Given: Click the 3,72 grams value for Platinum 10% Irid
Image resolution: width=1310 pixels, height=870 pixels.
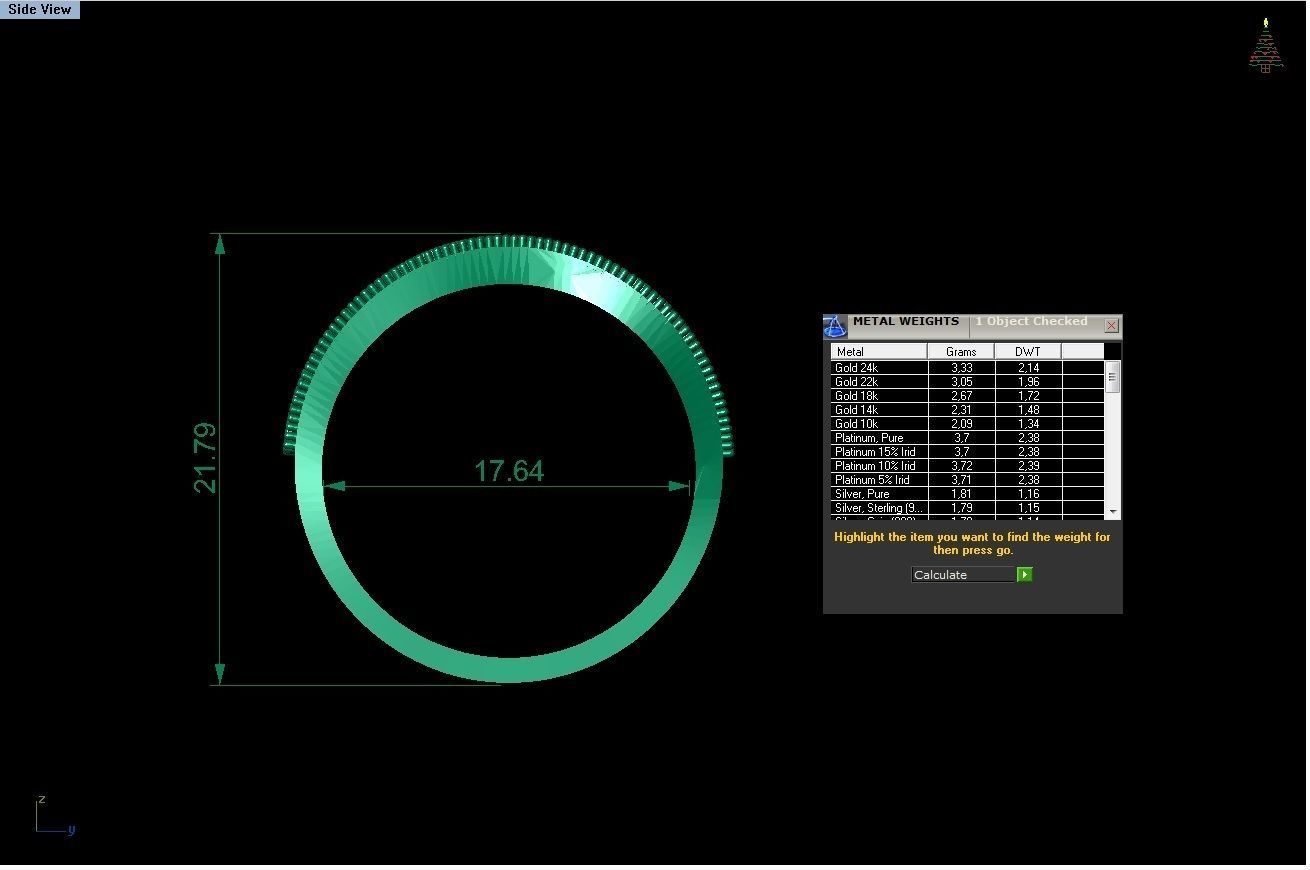Looking at the screenshot, I should pos(961,466).
